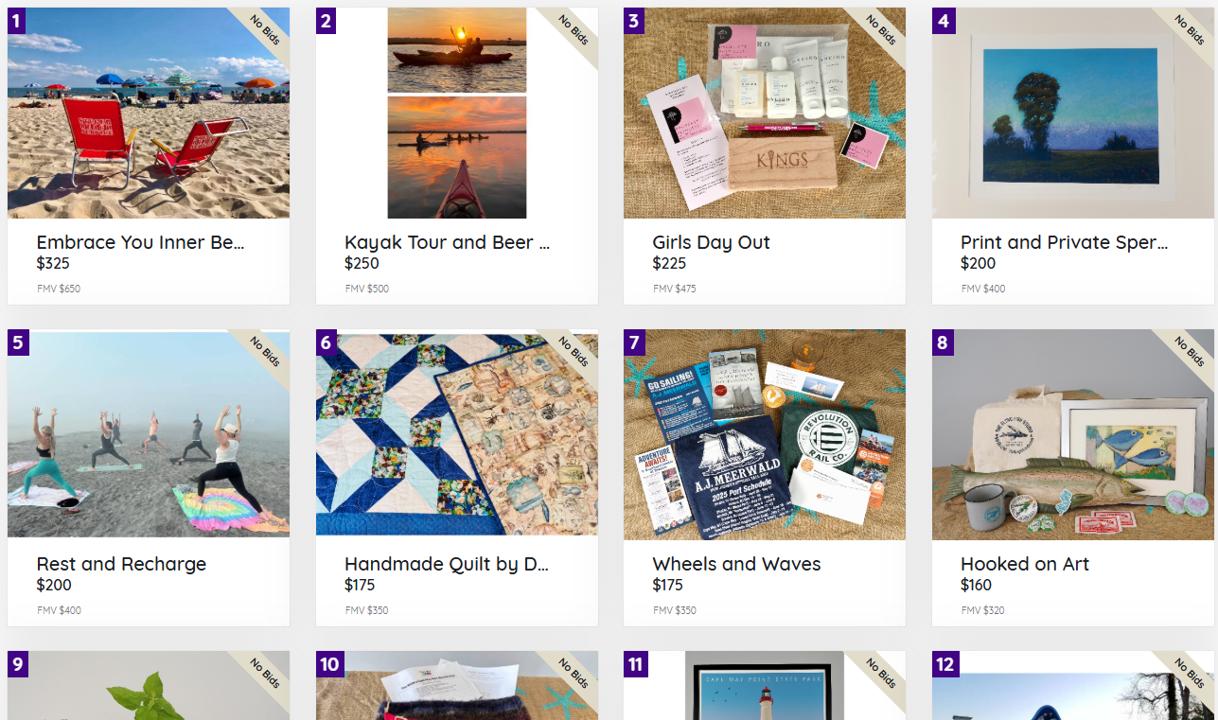Screen dimensions: 1218x720
Task: Click the Rest and Recharge title
Action: tap(121, 564)
